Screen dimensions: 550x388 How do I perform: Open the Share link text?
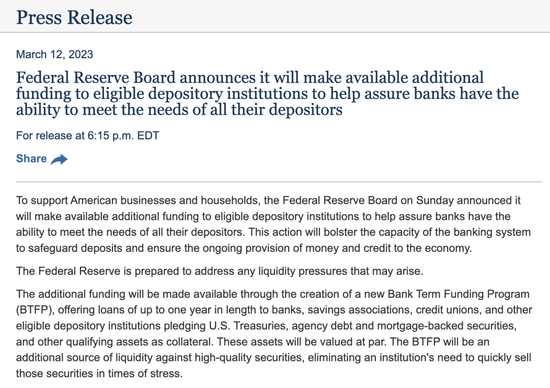click(31, 159)
